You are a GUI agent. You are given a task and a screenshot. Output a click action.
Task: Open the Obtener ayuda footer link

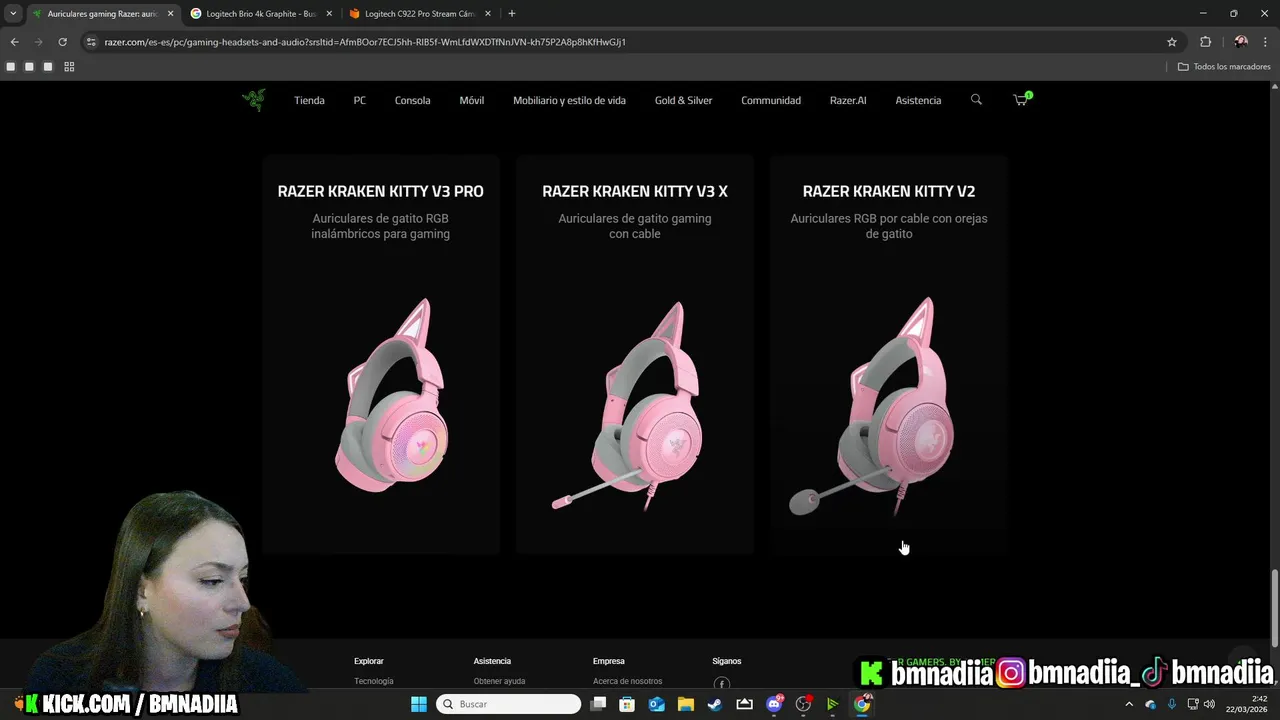499,681
